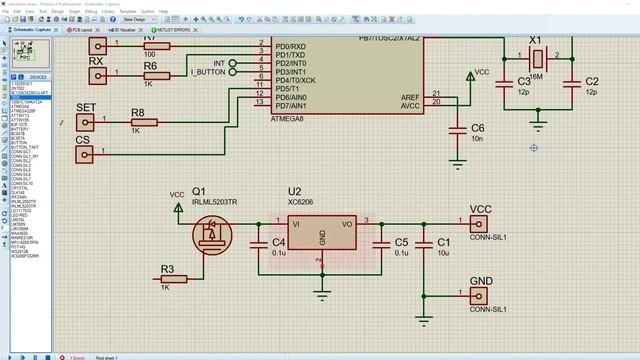Open the Edit menu
This screenshot has width=640, height=360.
17,11
